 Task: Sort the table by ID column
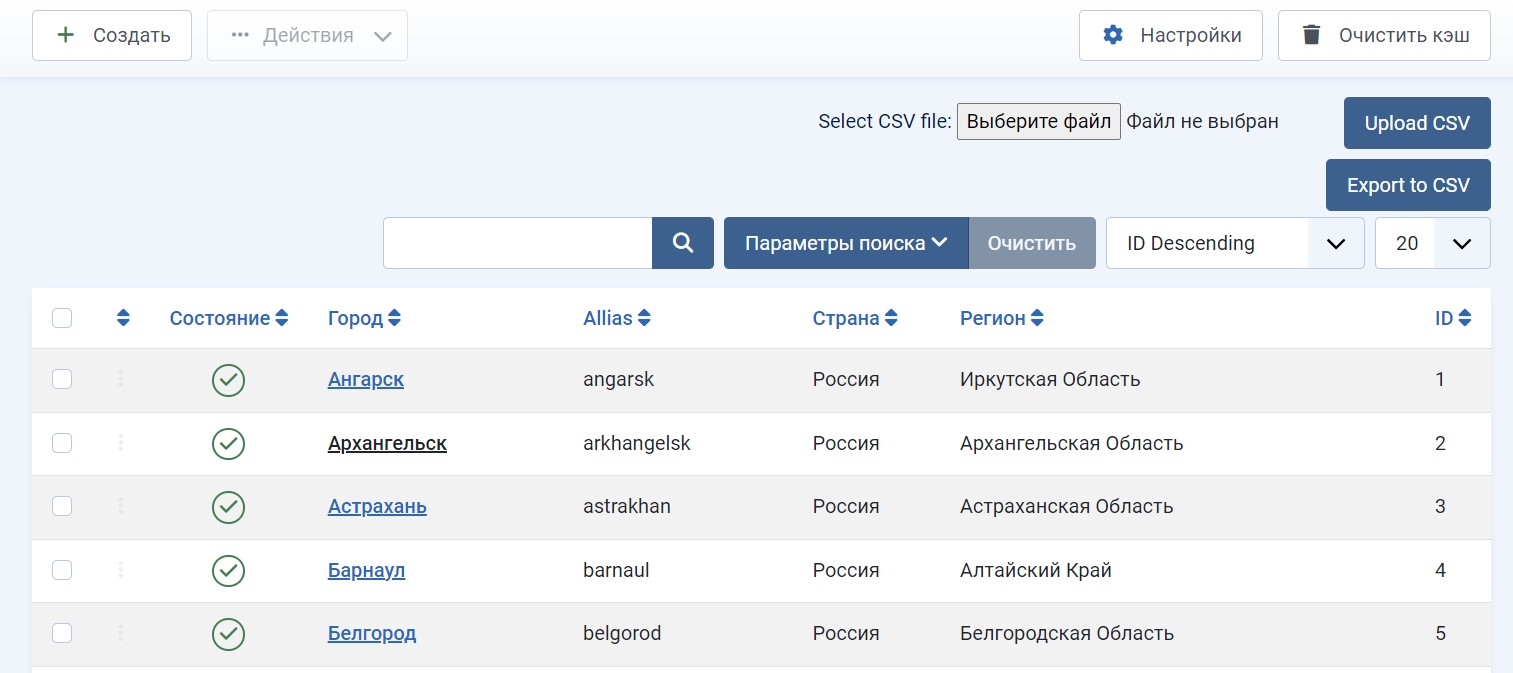1452,318
